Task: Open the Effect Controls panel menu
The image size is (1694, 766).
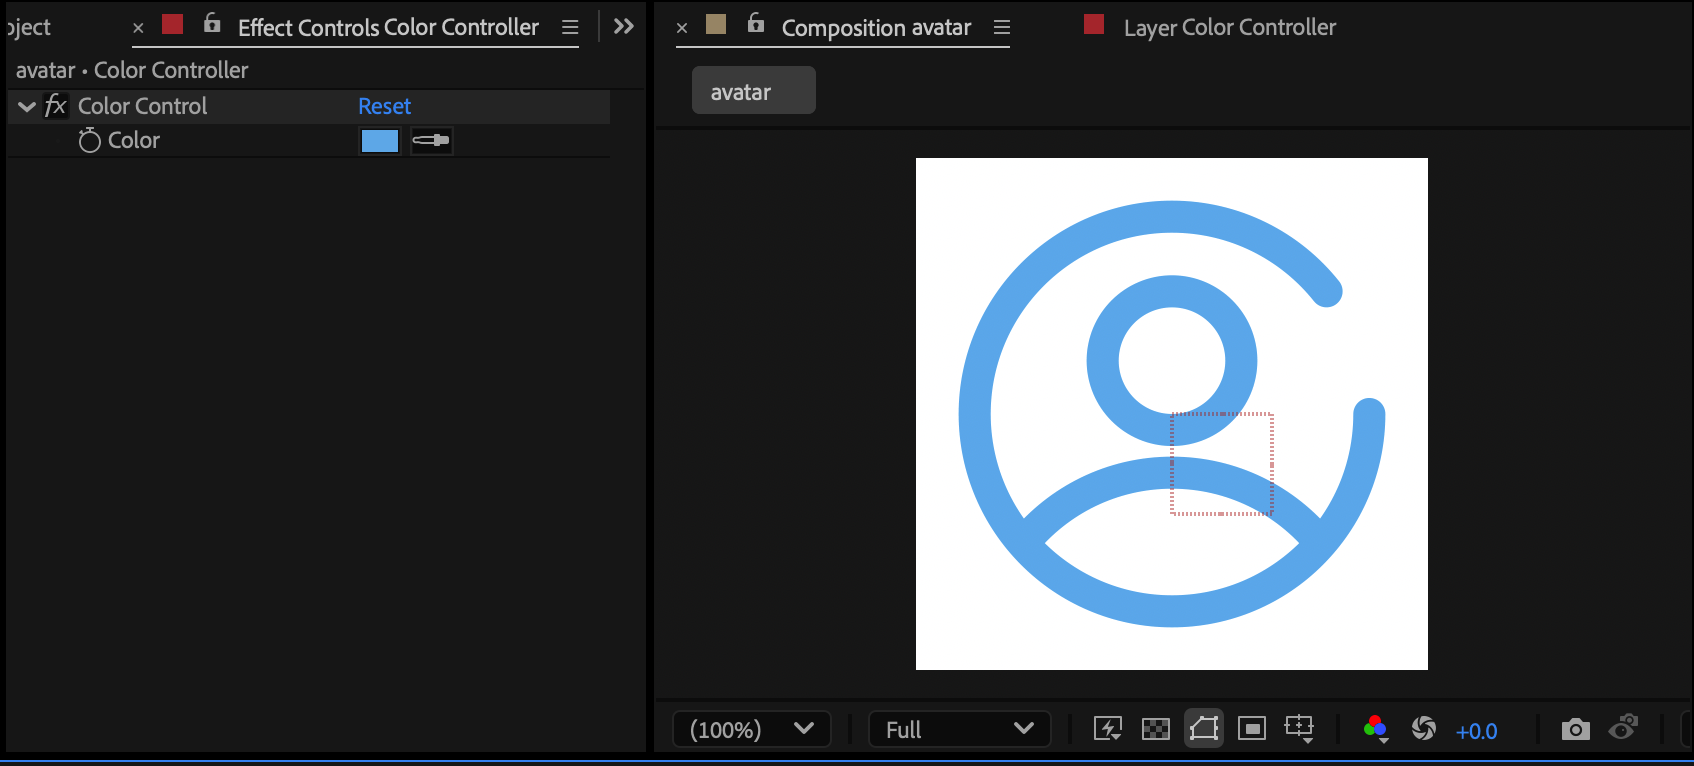Action: pyautogui.click(x=570, y=28)
